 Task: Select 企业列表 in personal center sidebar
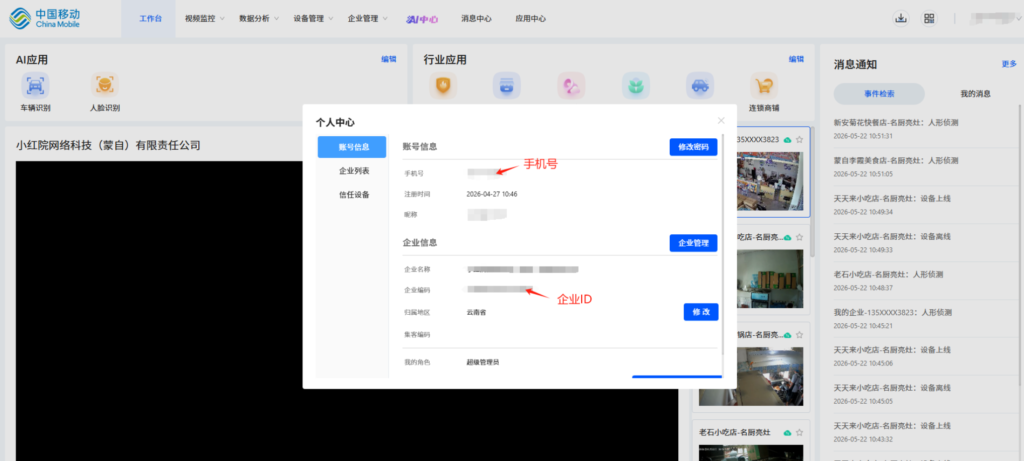point(354,171)
